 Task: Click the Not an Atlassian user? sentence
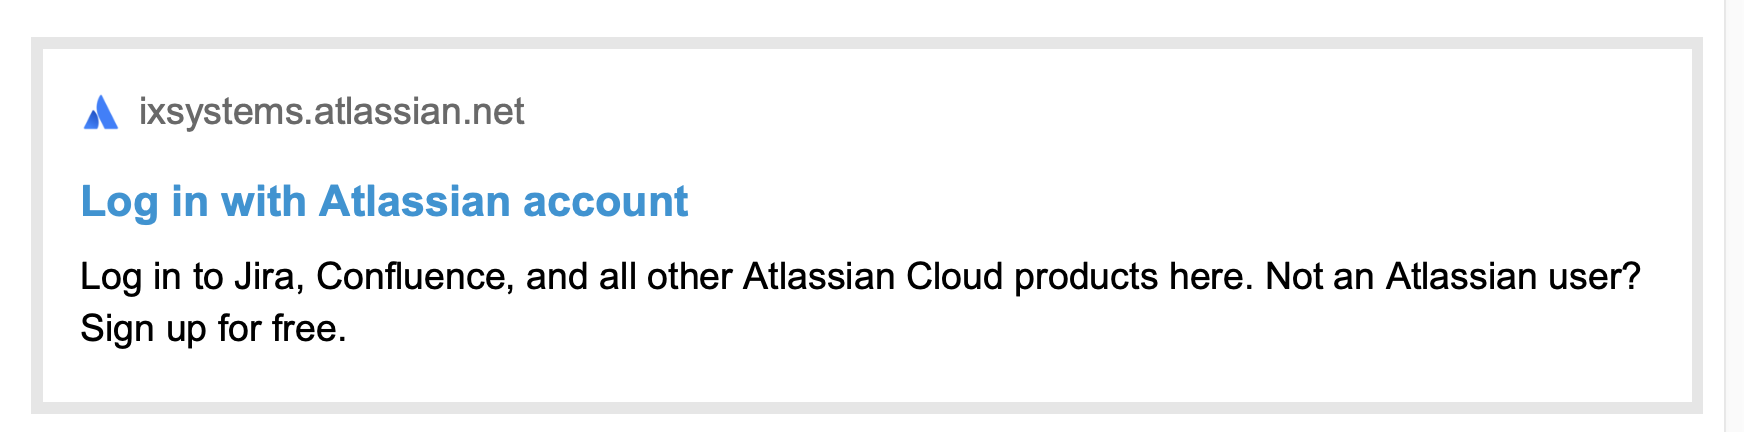pyautogui.click(x=1453, y=276)
